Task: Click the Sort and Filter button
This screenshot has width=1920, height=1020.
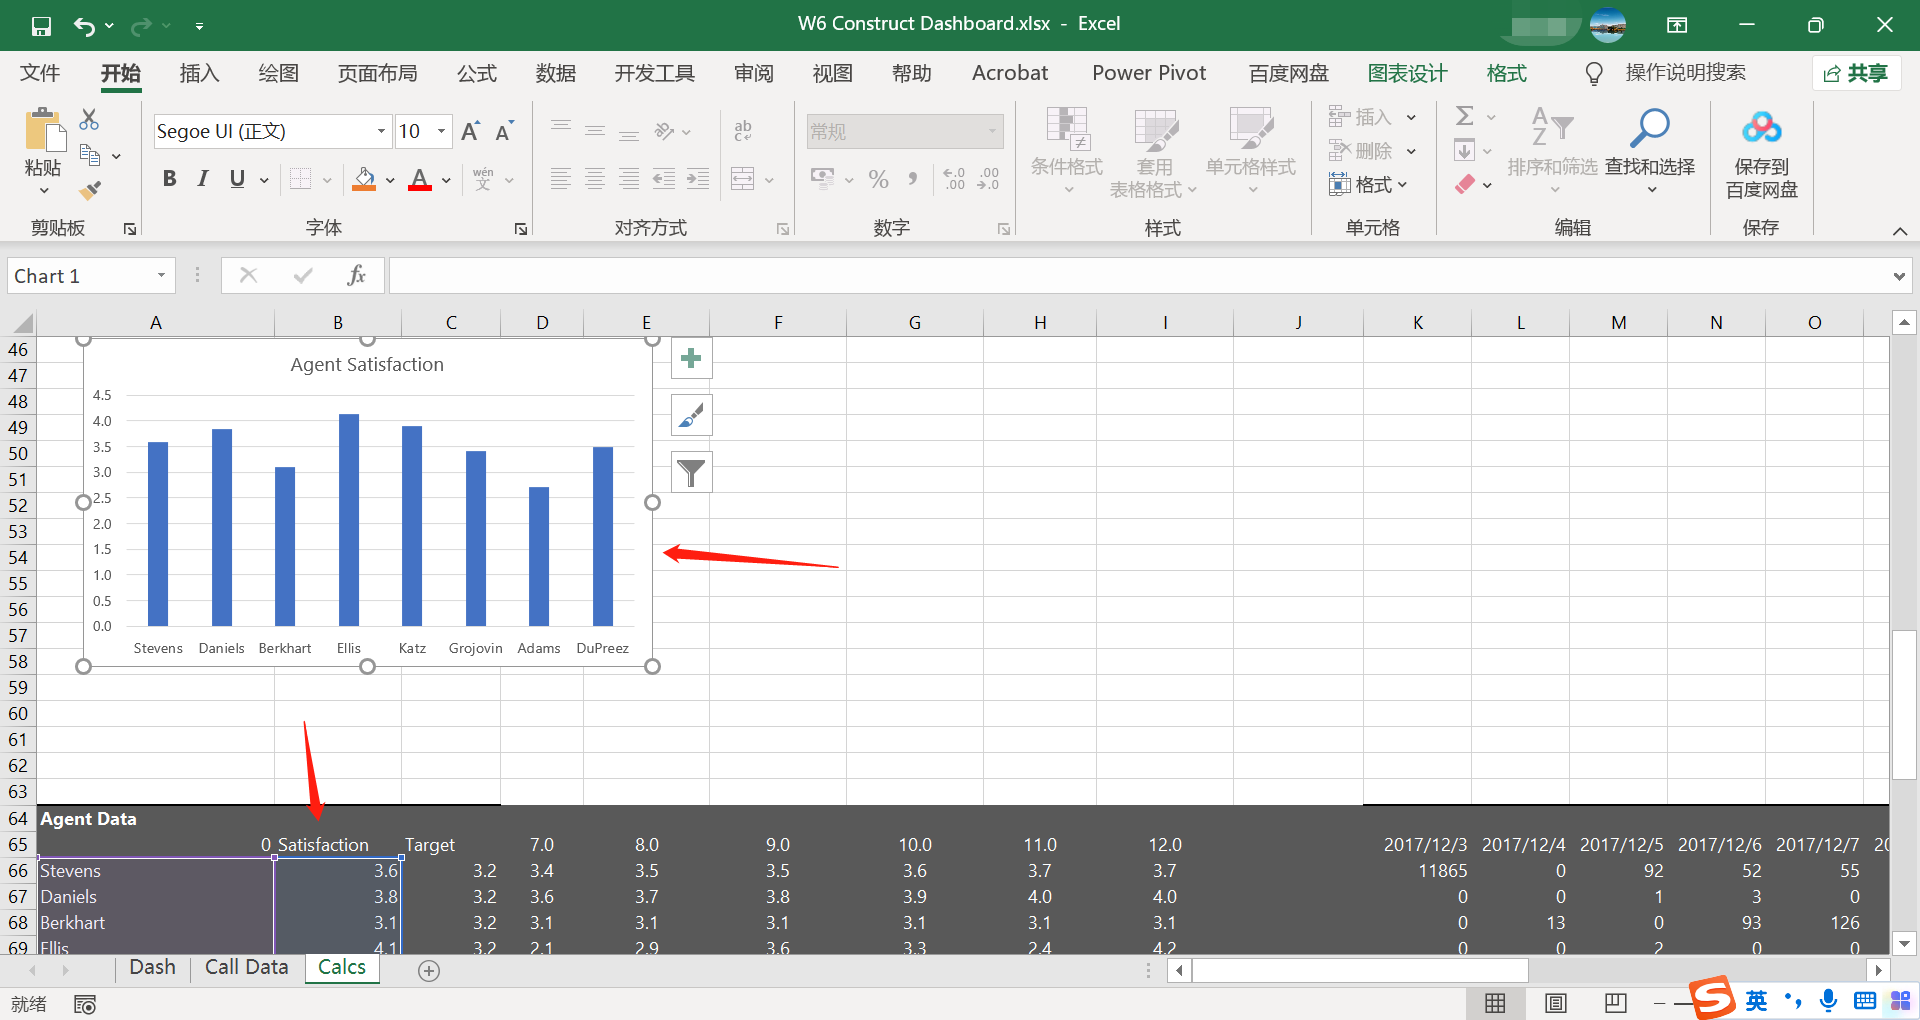Action: pos(1552,151)
